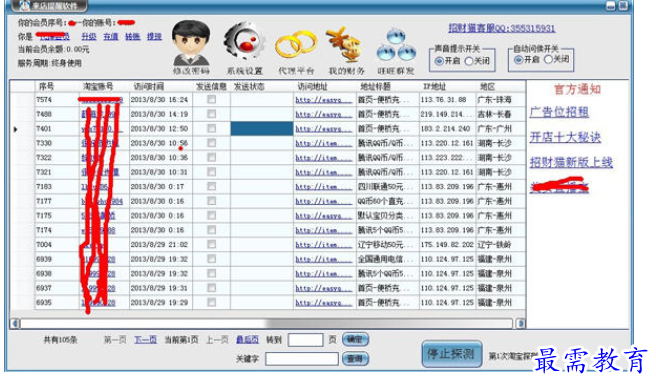Select highlighted 发送状态 cell in row 7401

click(262, 128)
